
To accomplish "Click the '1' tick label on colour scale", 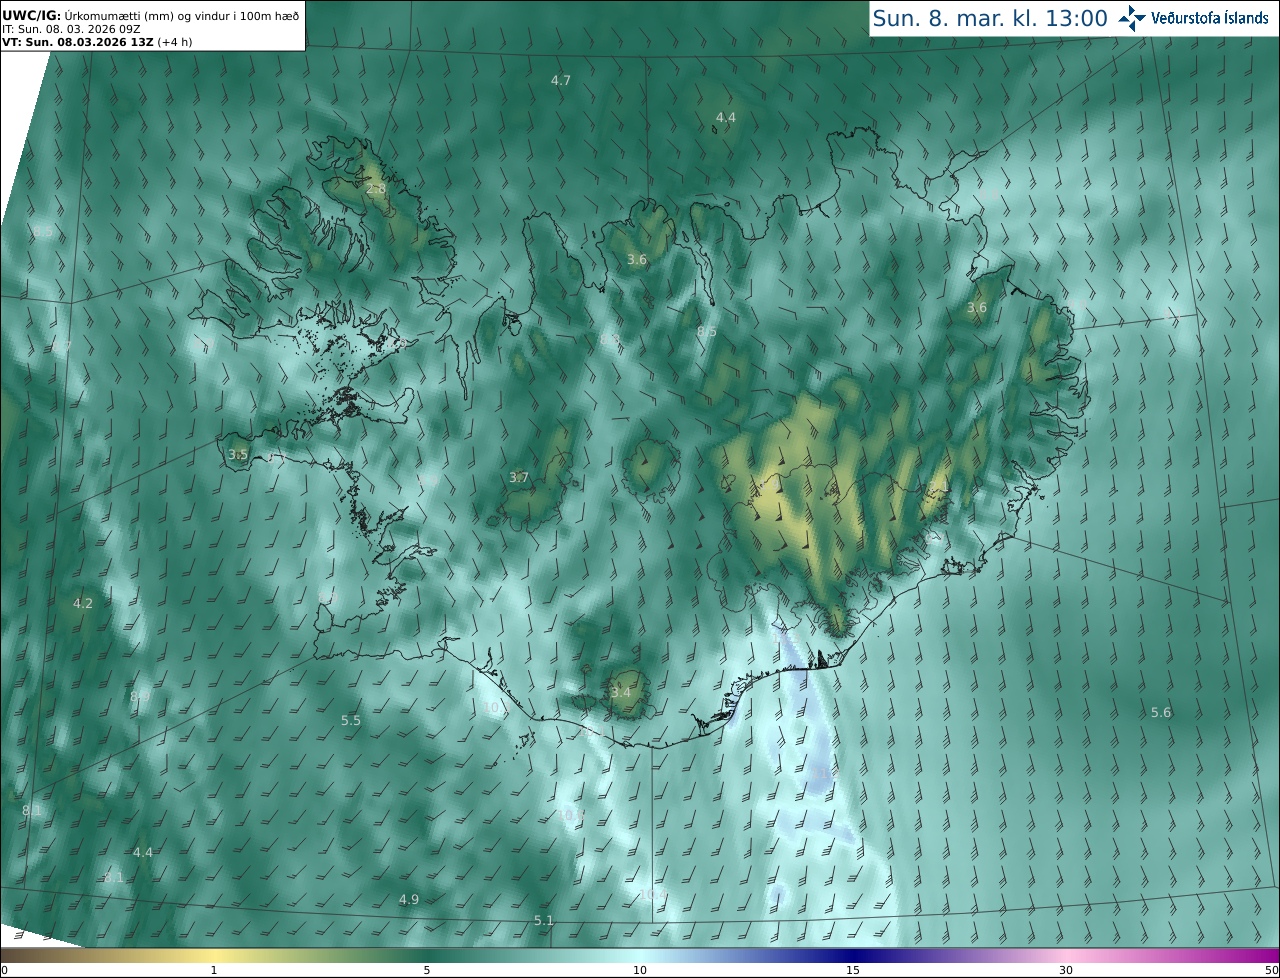I will [214, 970].
